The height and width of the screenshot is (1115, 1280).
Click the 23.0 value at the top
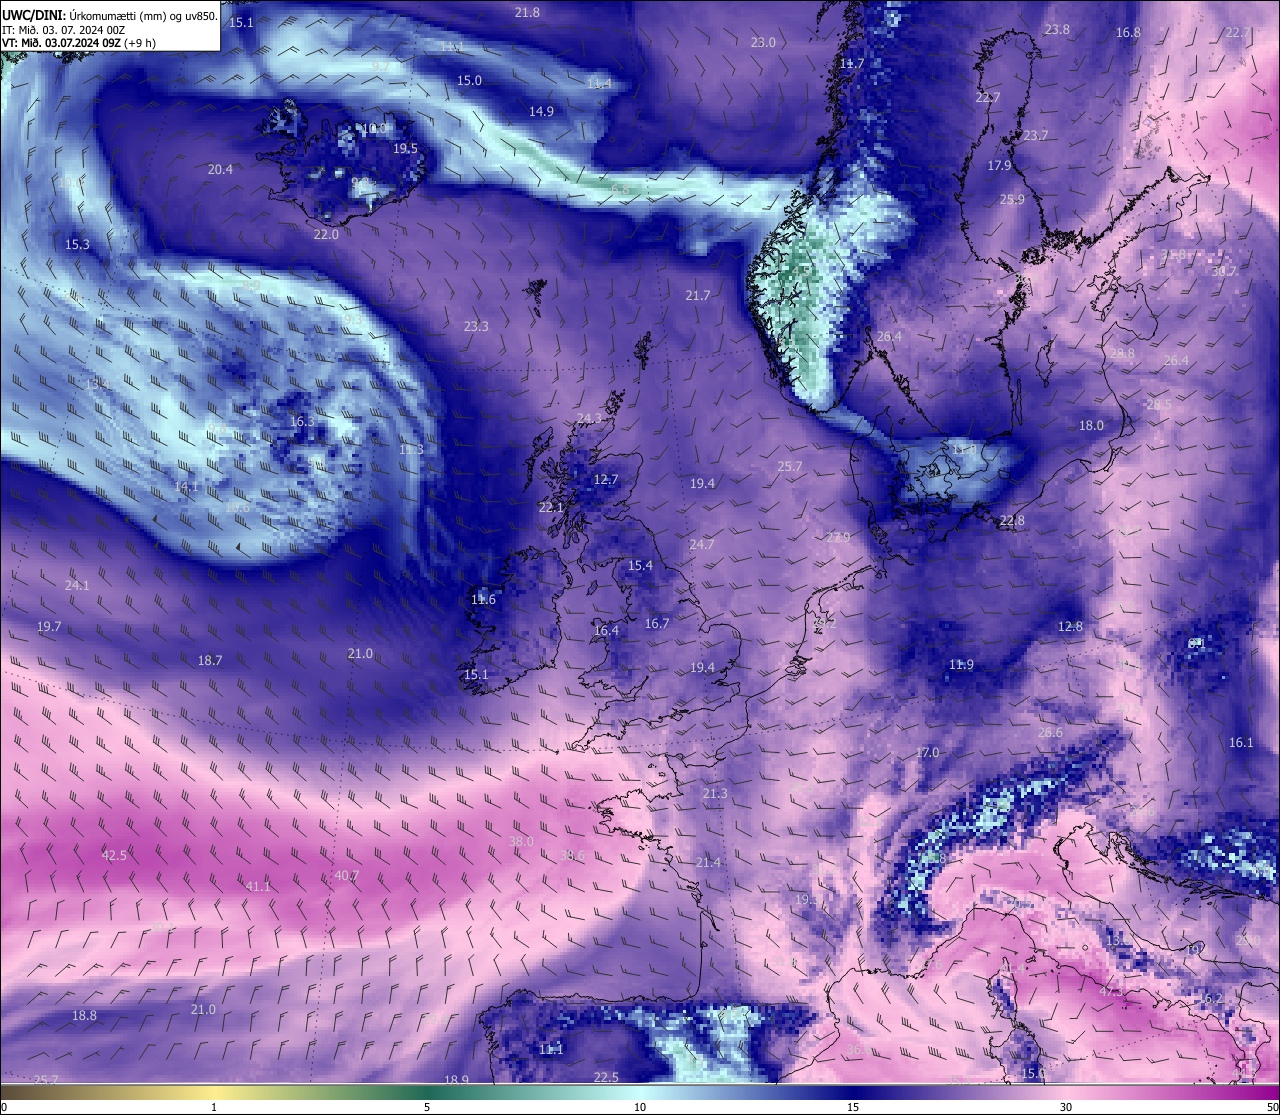pos(763,42)
